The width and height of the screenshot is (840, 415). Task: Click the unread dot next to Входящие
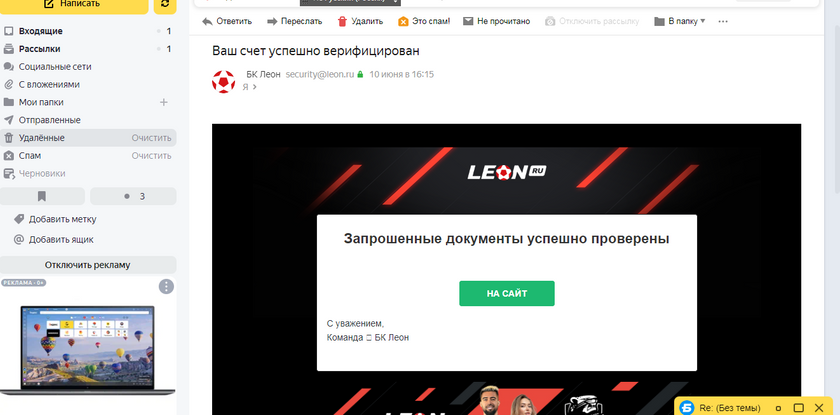159,31
